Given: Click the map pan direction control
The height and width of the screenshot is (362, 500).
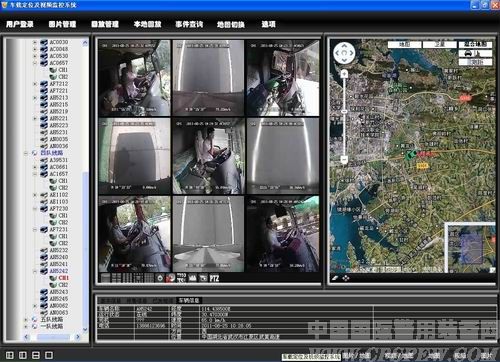Looking at the screenshot, I should click(x=344, y=53).
